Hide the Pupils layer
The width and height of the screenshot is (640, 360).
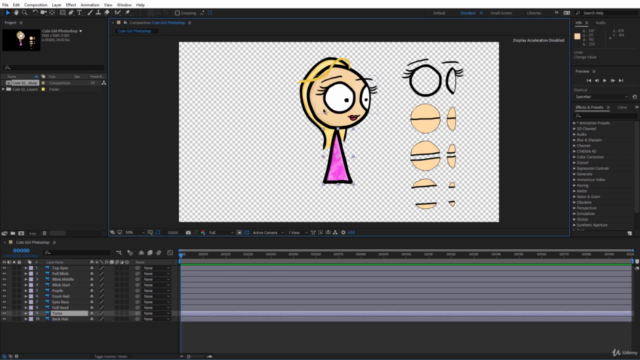[x=4, y=291]
